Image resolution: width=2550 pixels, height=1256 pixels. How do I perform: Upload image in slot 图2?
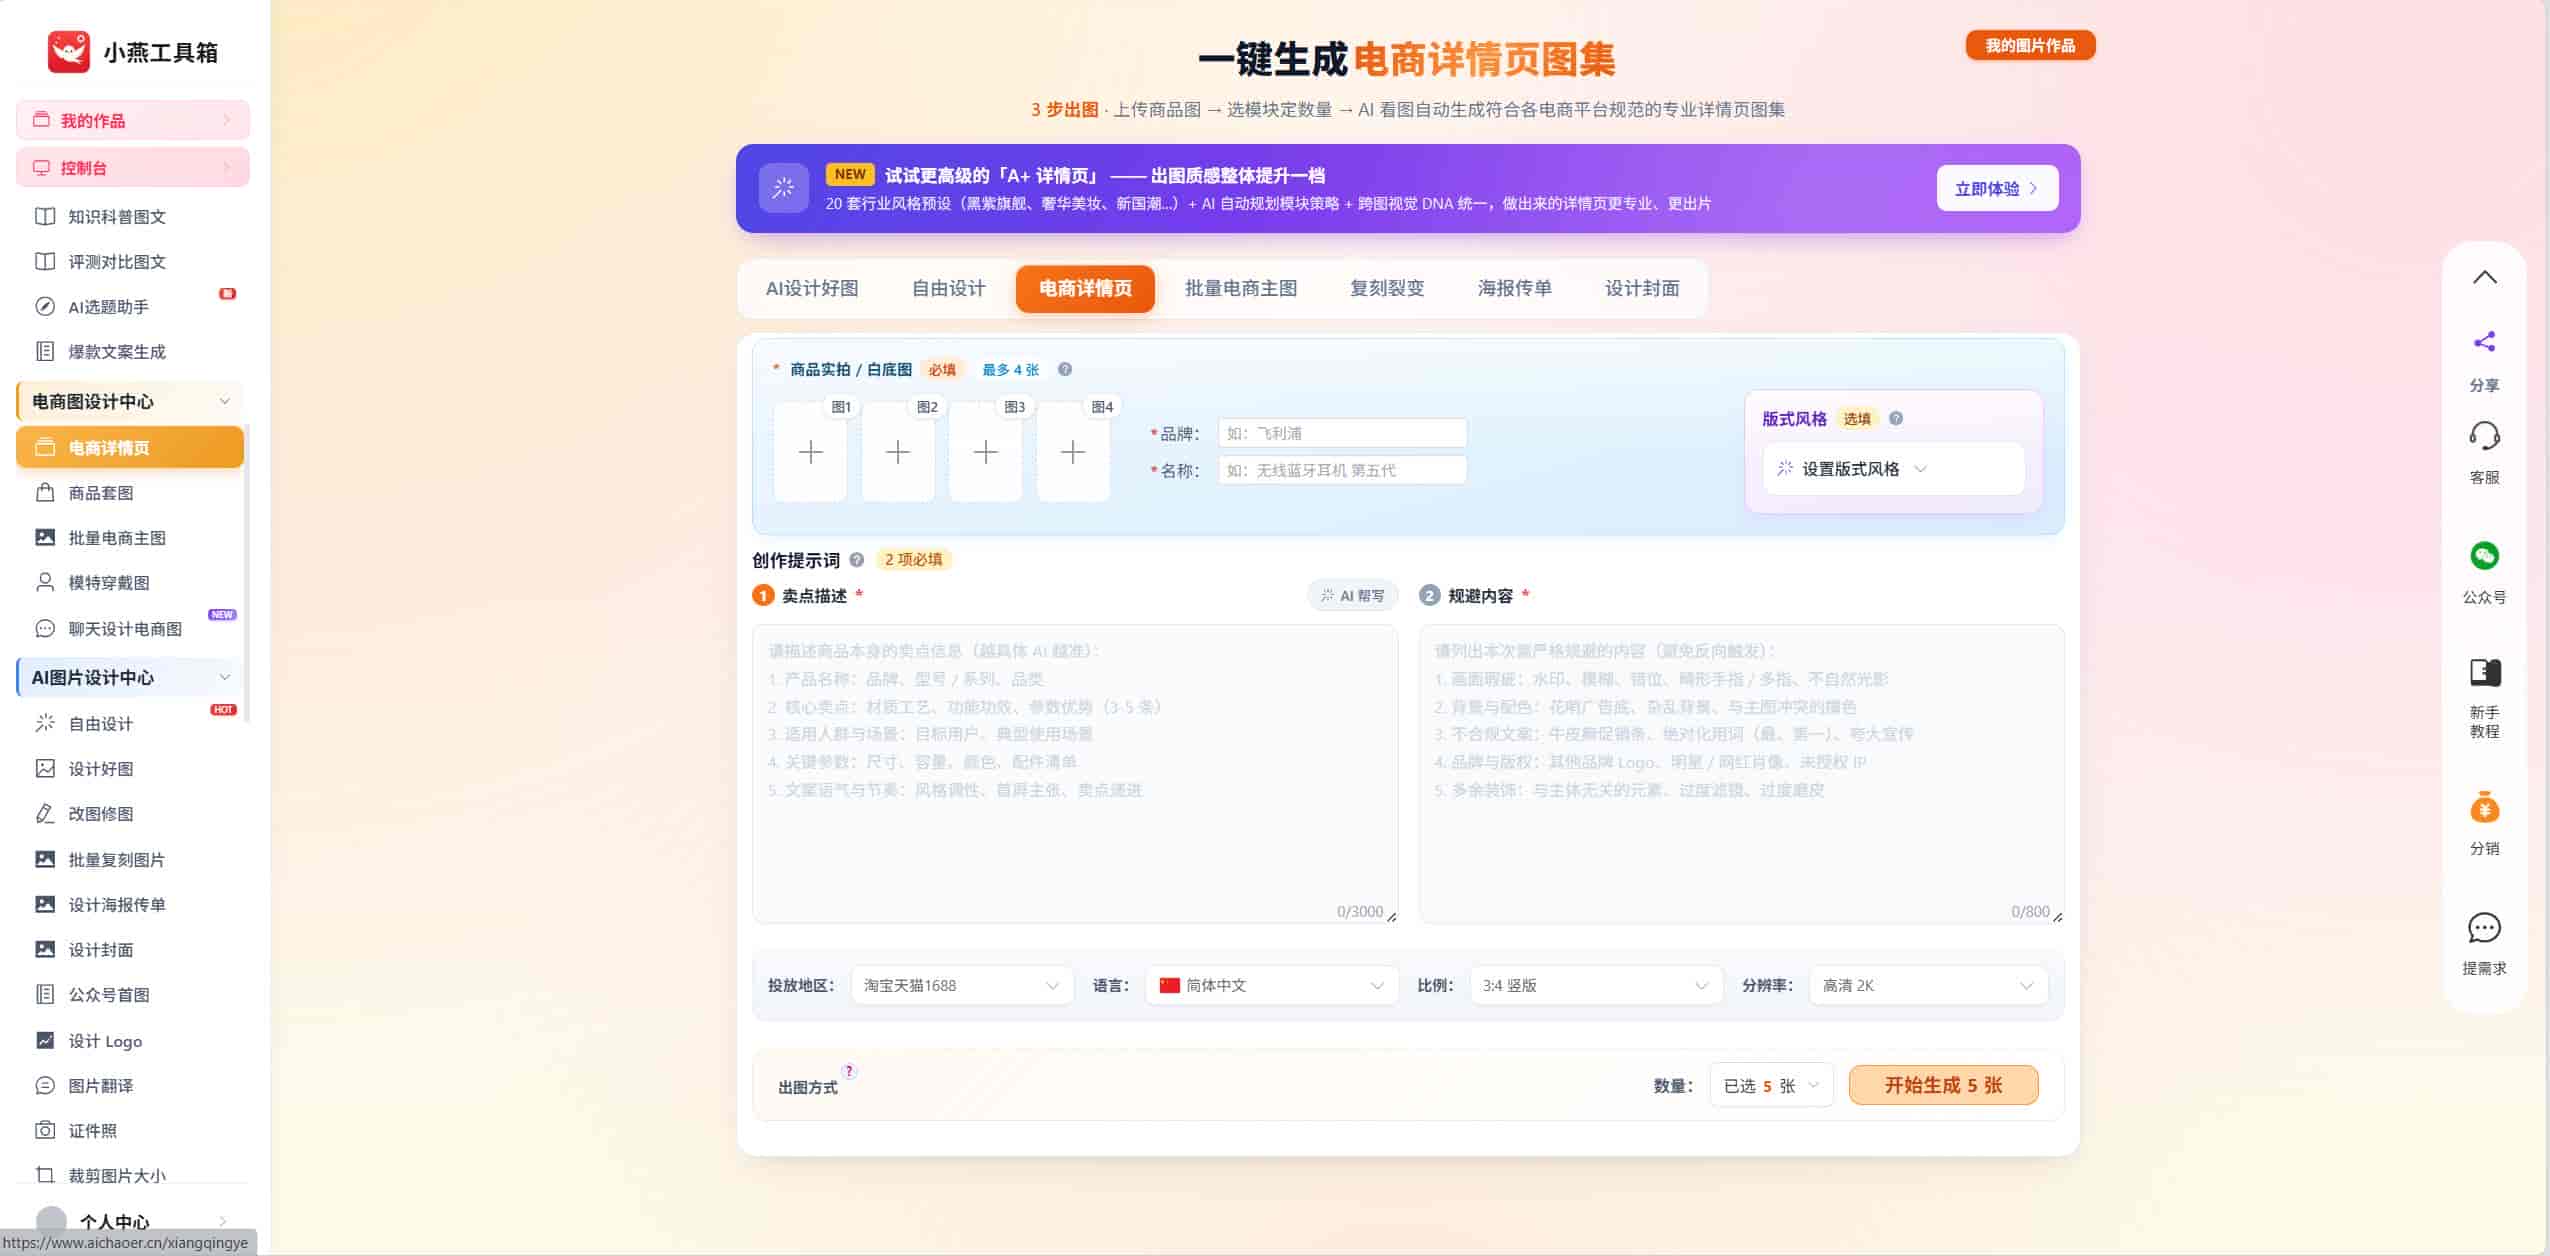click(x=898, y=452)
